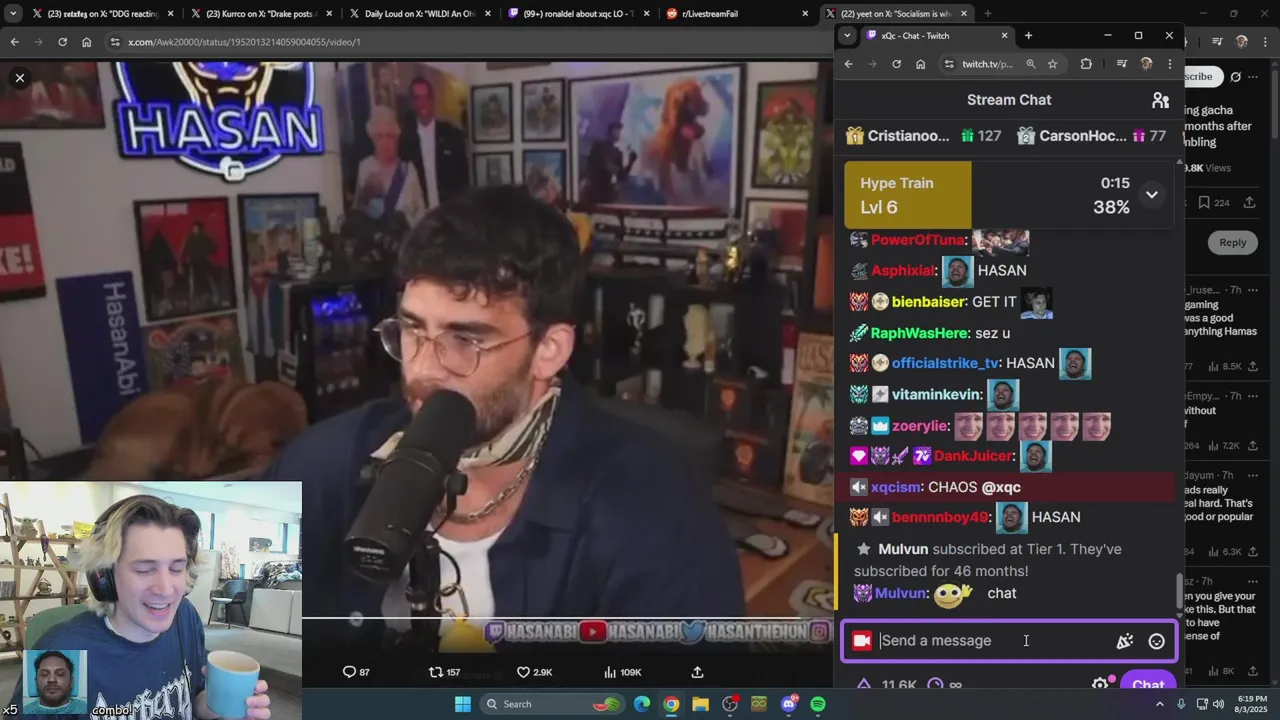Go back in the main Chrome window
Screen dimensions: 1280x720
(14, 42)
